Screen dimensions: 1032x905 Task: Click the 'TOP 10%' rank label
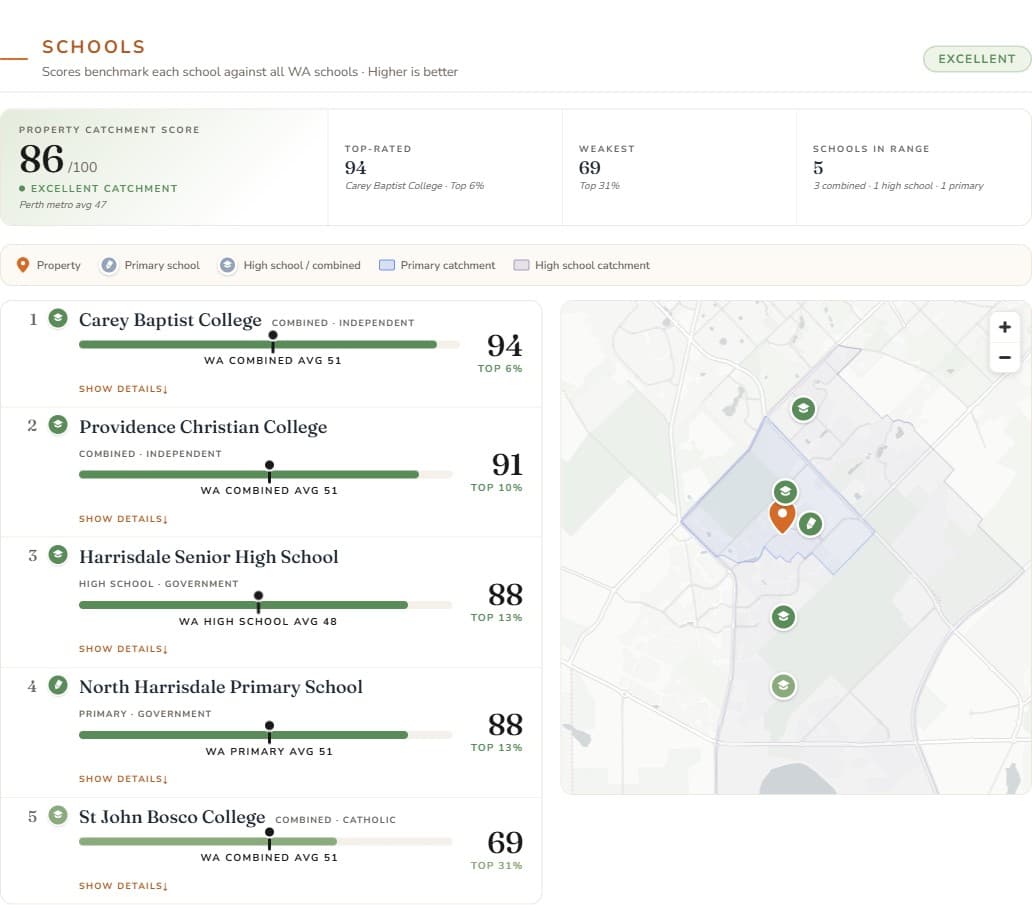[496, 488]
